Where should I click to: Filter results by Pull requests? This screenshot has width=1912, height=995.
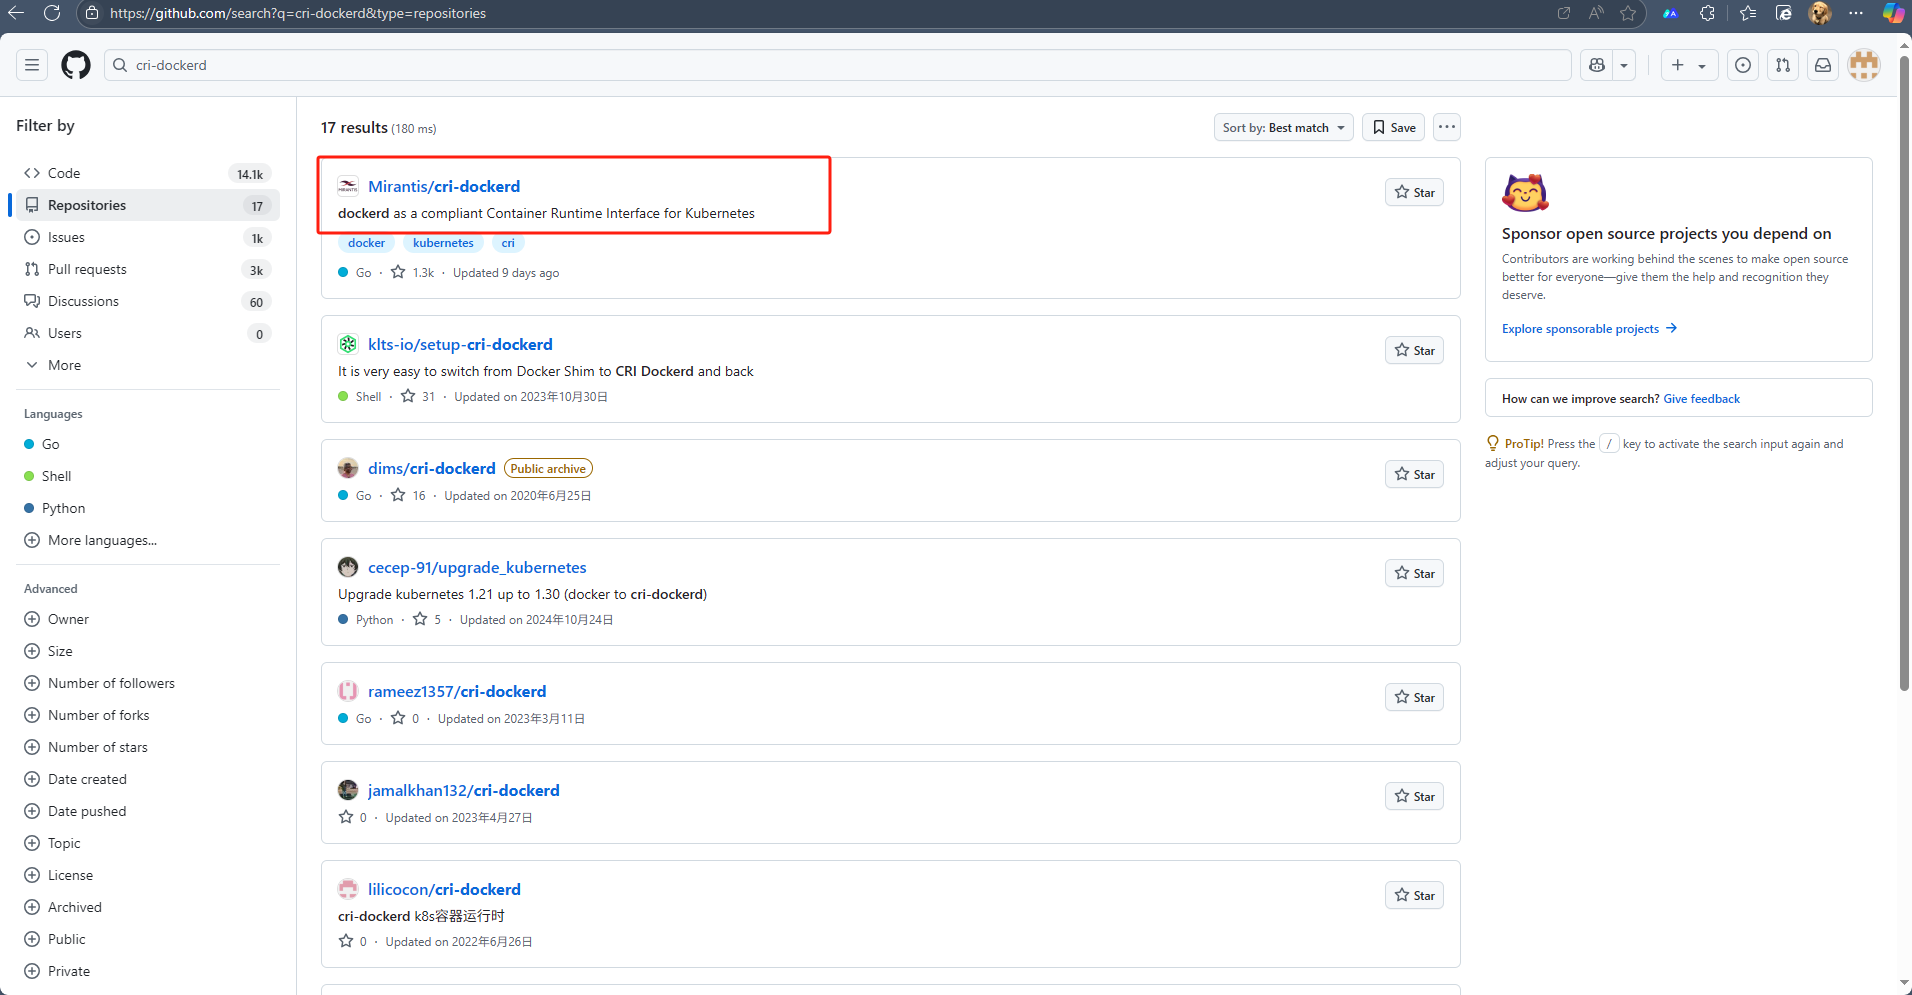pyautogui.click(x=148, y=269)
